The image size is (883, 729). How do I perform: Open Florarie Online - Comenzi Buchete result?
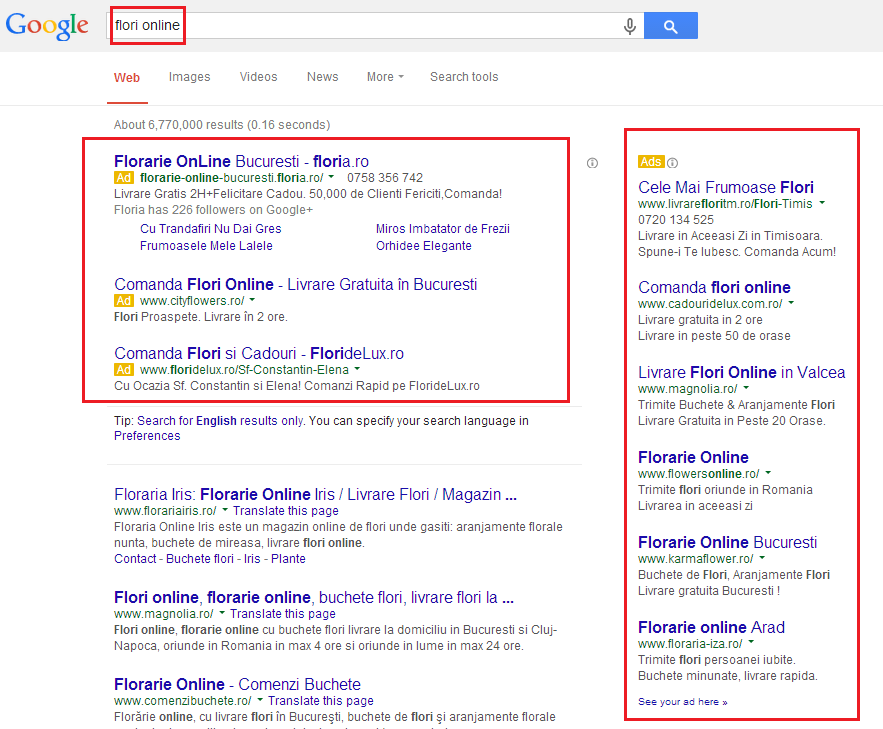pos(237,684)
